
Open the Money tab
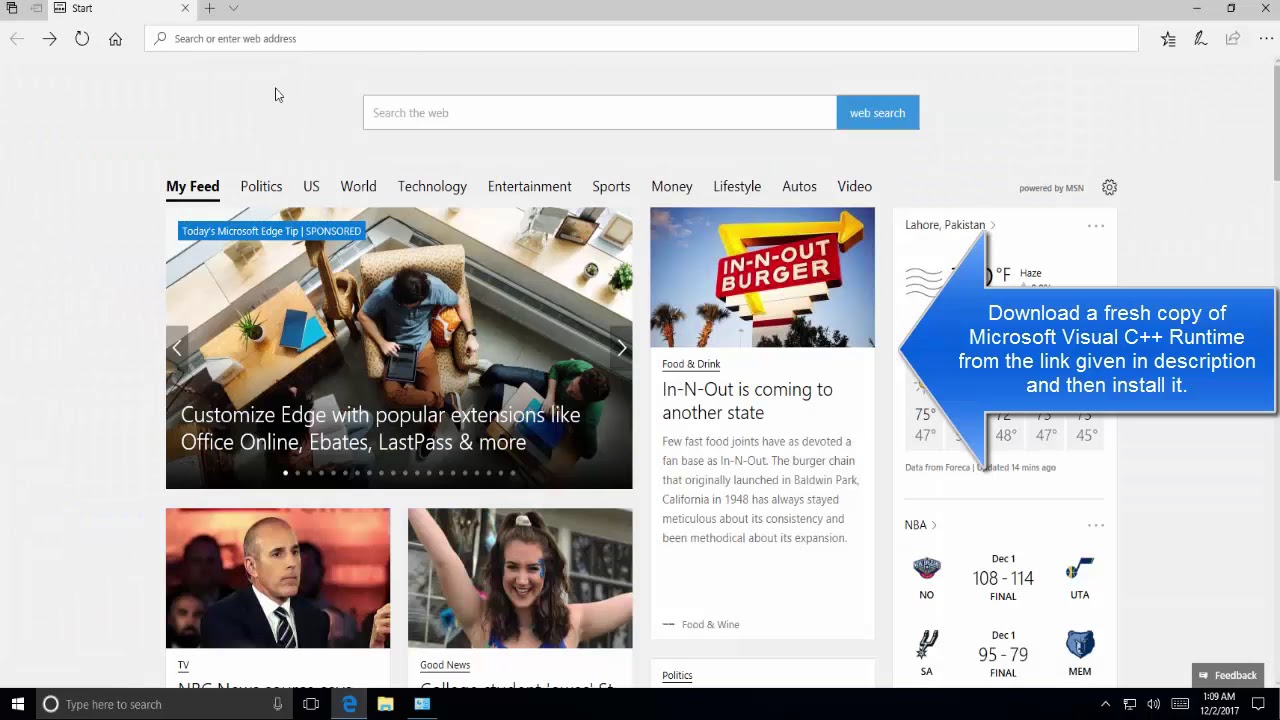(x=672, y=187)
